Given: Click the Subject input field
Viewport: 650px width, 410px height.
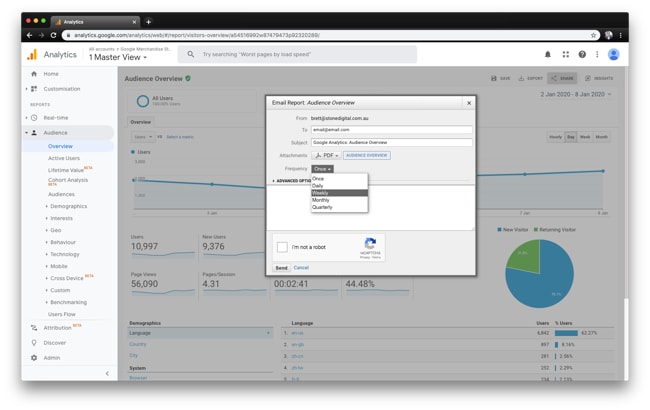Looking at the screenshot, I should [x=391, y=142].
